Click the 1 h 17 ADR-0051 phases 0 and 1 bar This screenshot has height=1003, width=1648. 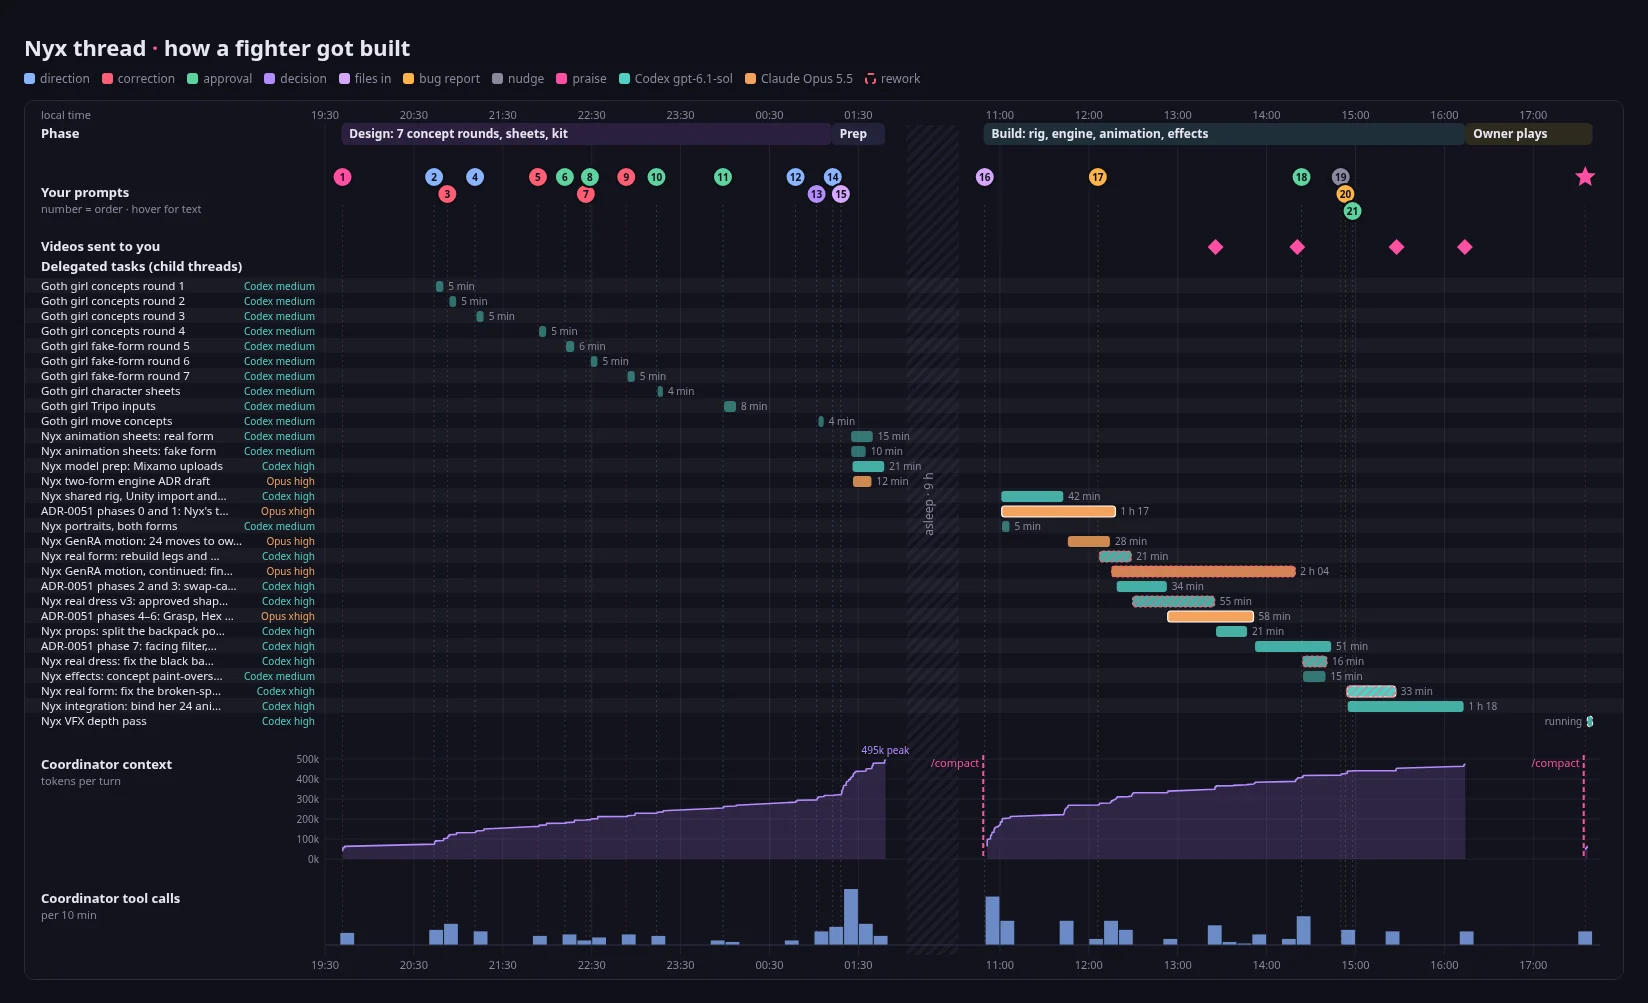[x=1058, y=511]
